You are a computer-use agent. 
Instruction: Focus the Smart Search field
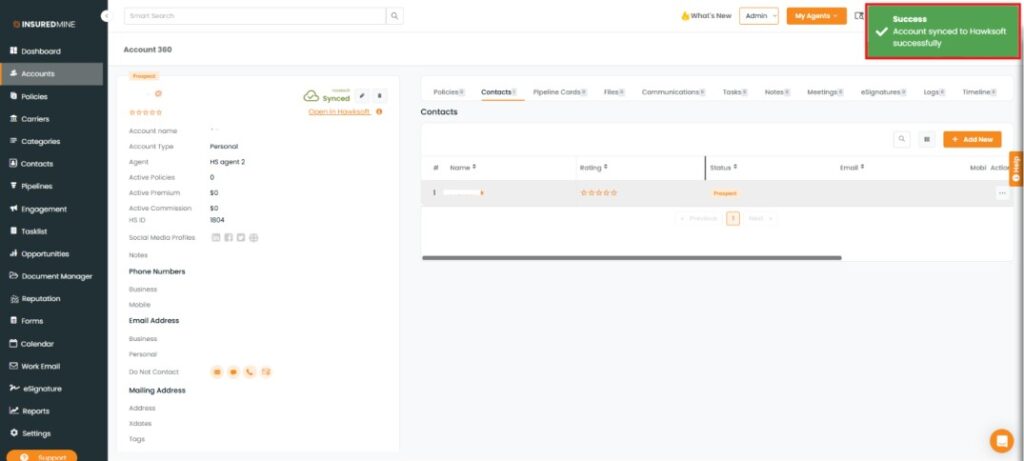[255, 16]
